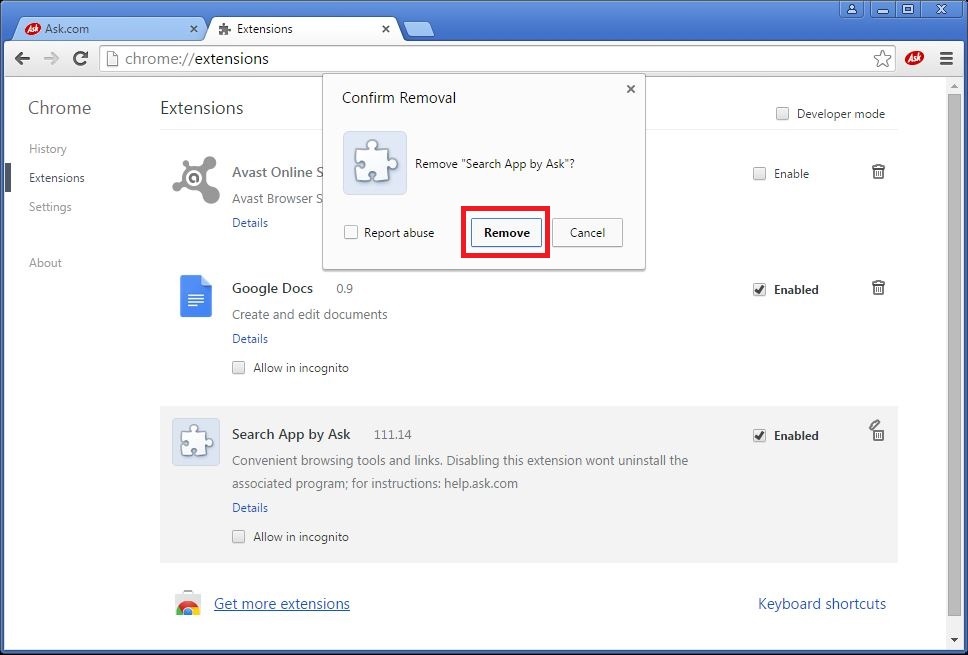Allow Search App by Ask in incognito
Viewport: 968px width, 655px height.
tap(238, 536)
